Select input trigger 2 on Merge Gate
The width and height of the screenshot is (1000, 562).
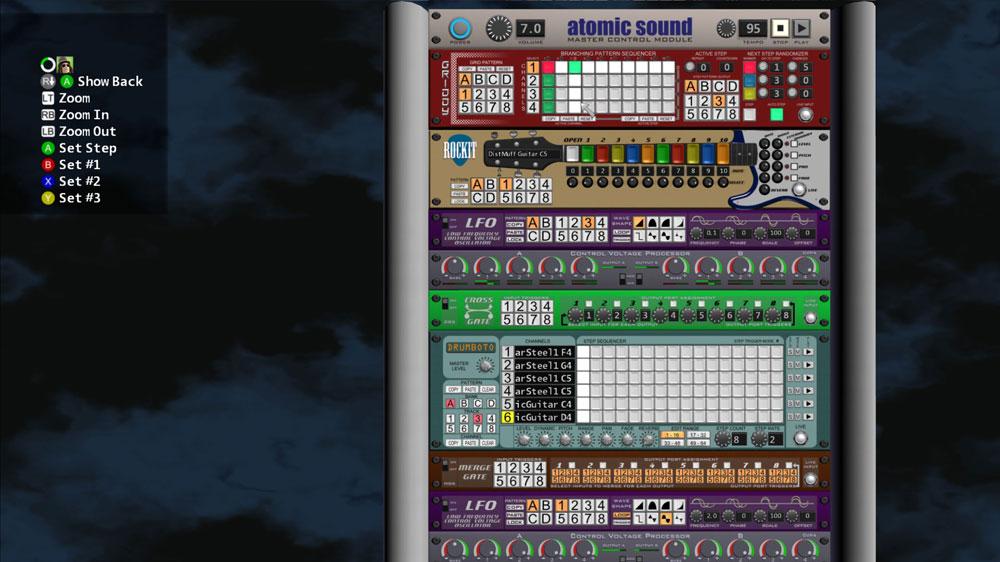(513, 468)
